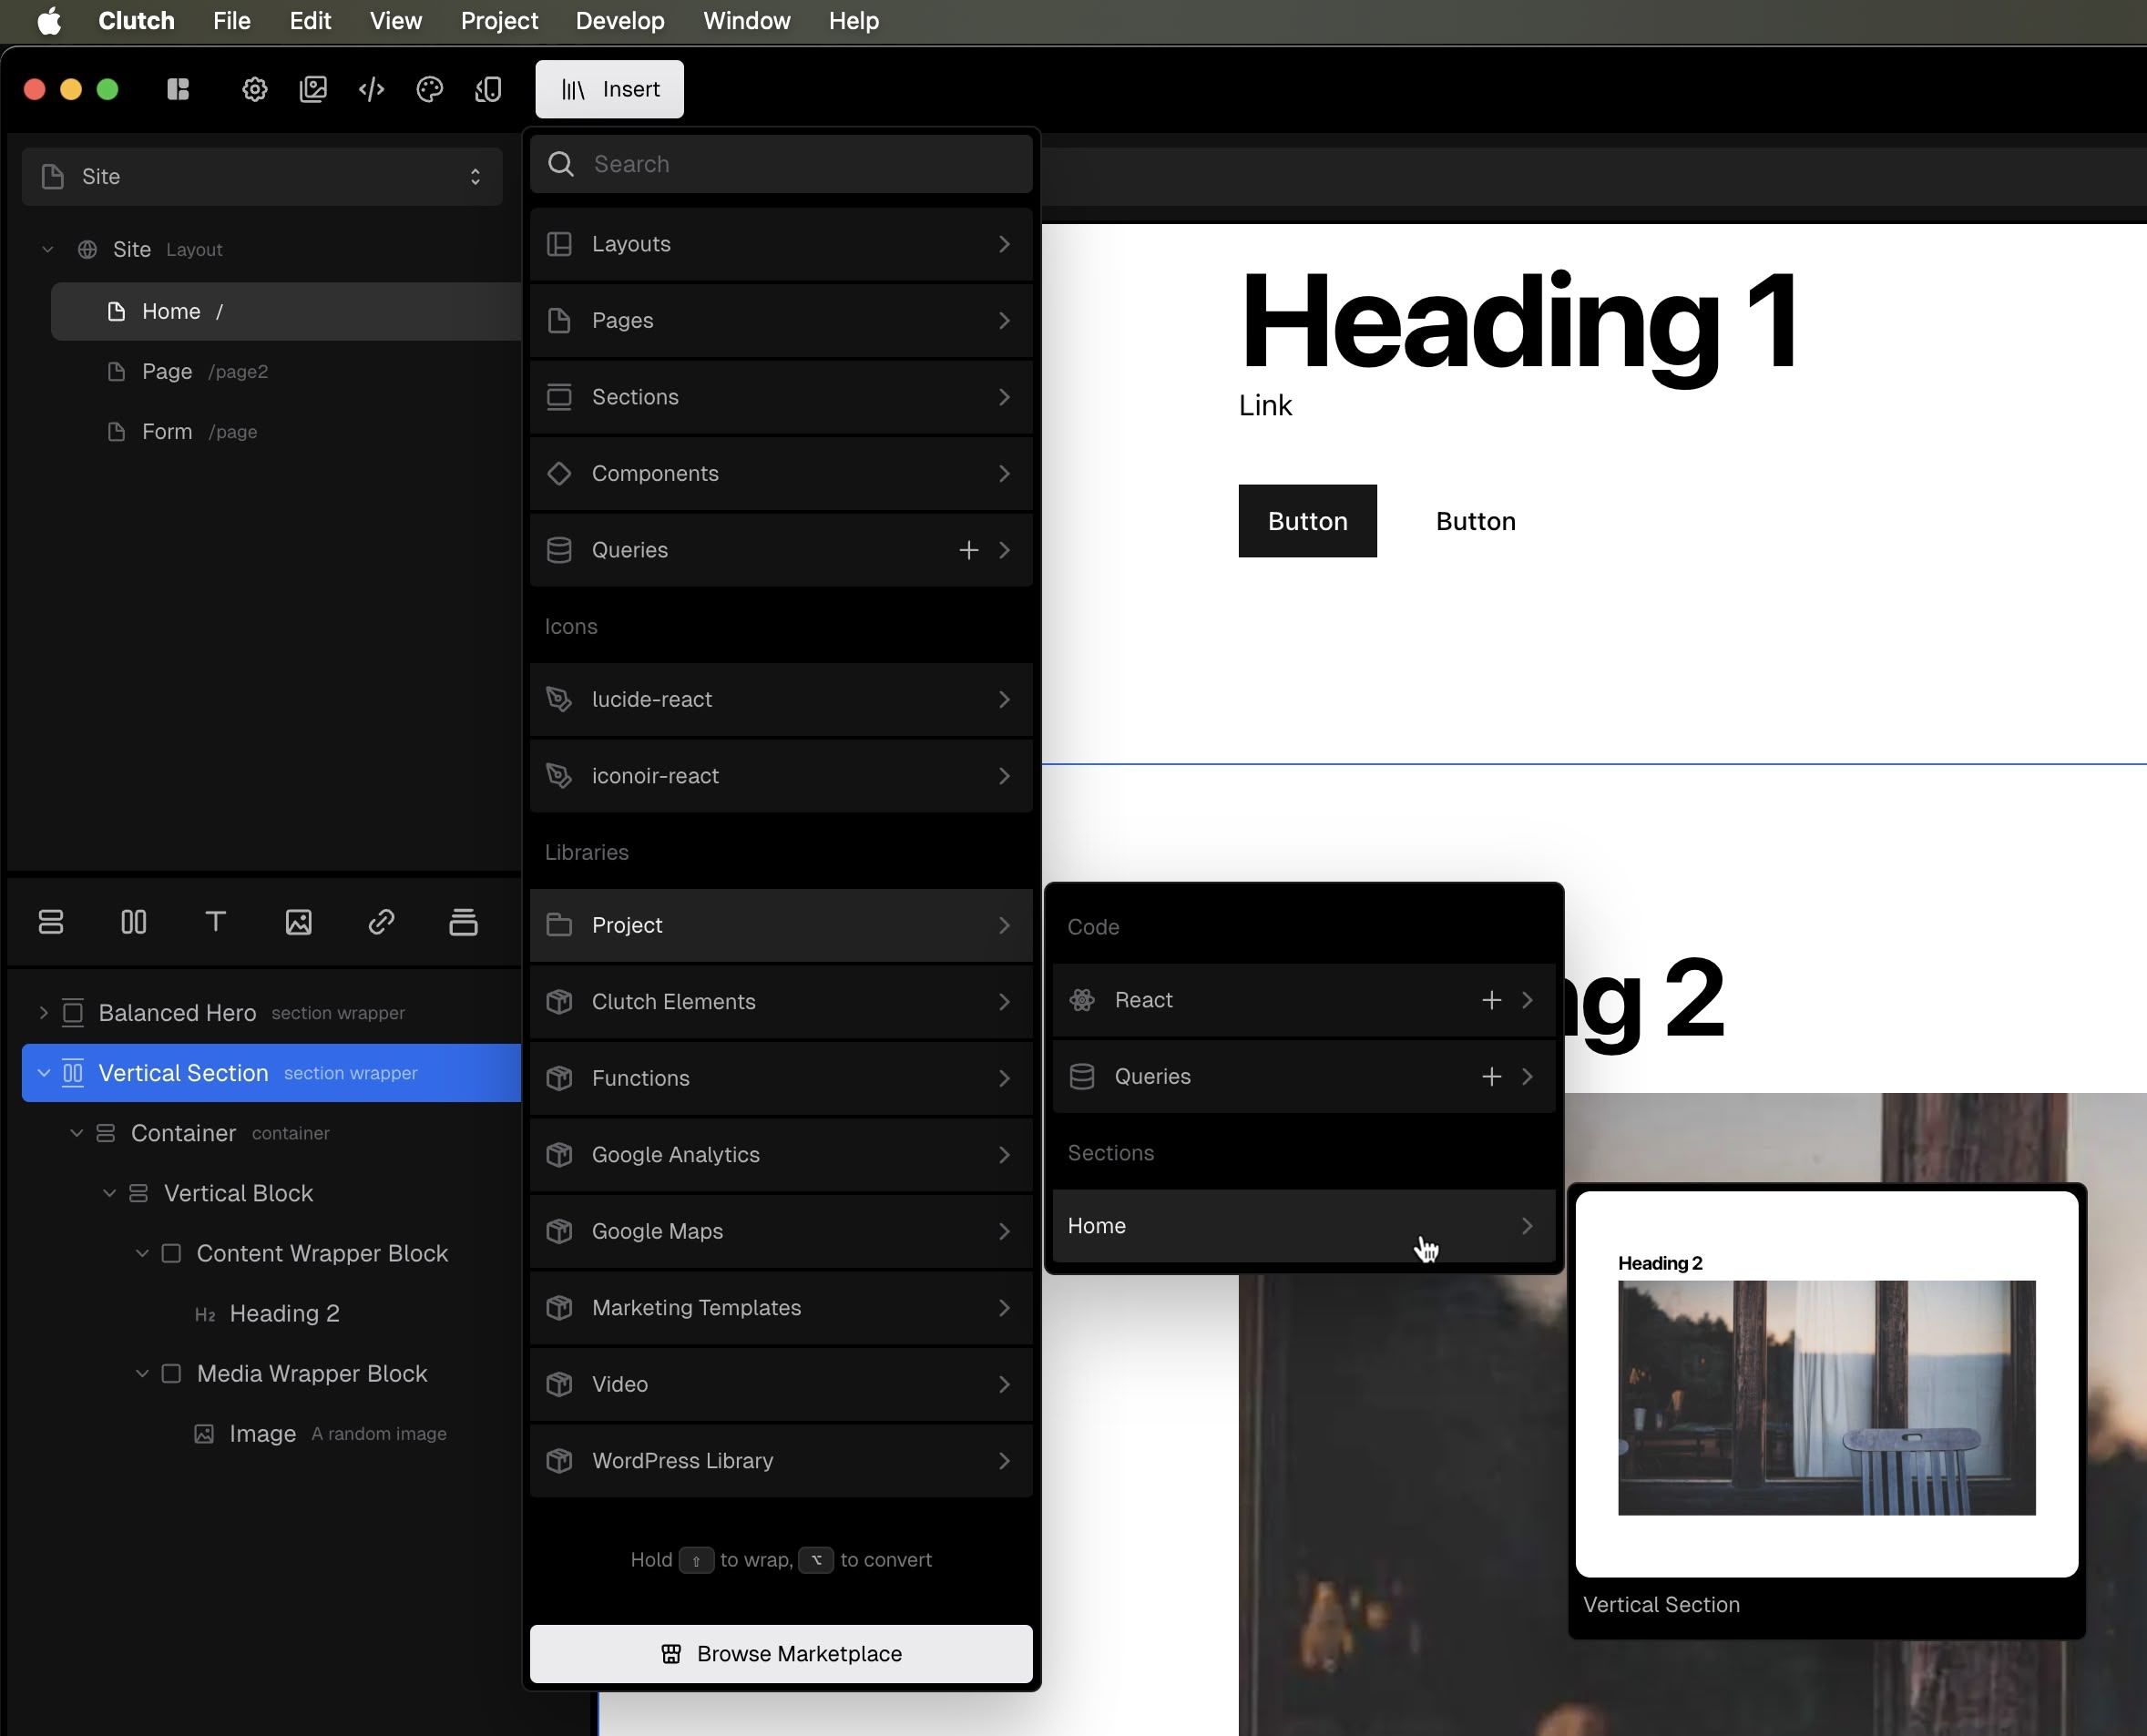Open the Project menu in menu bar
Image resolution: width=2147 pixels, height=1736 pixels.
[499, 21]
